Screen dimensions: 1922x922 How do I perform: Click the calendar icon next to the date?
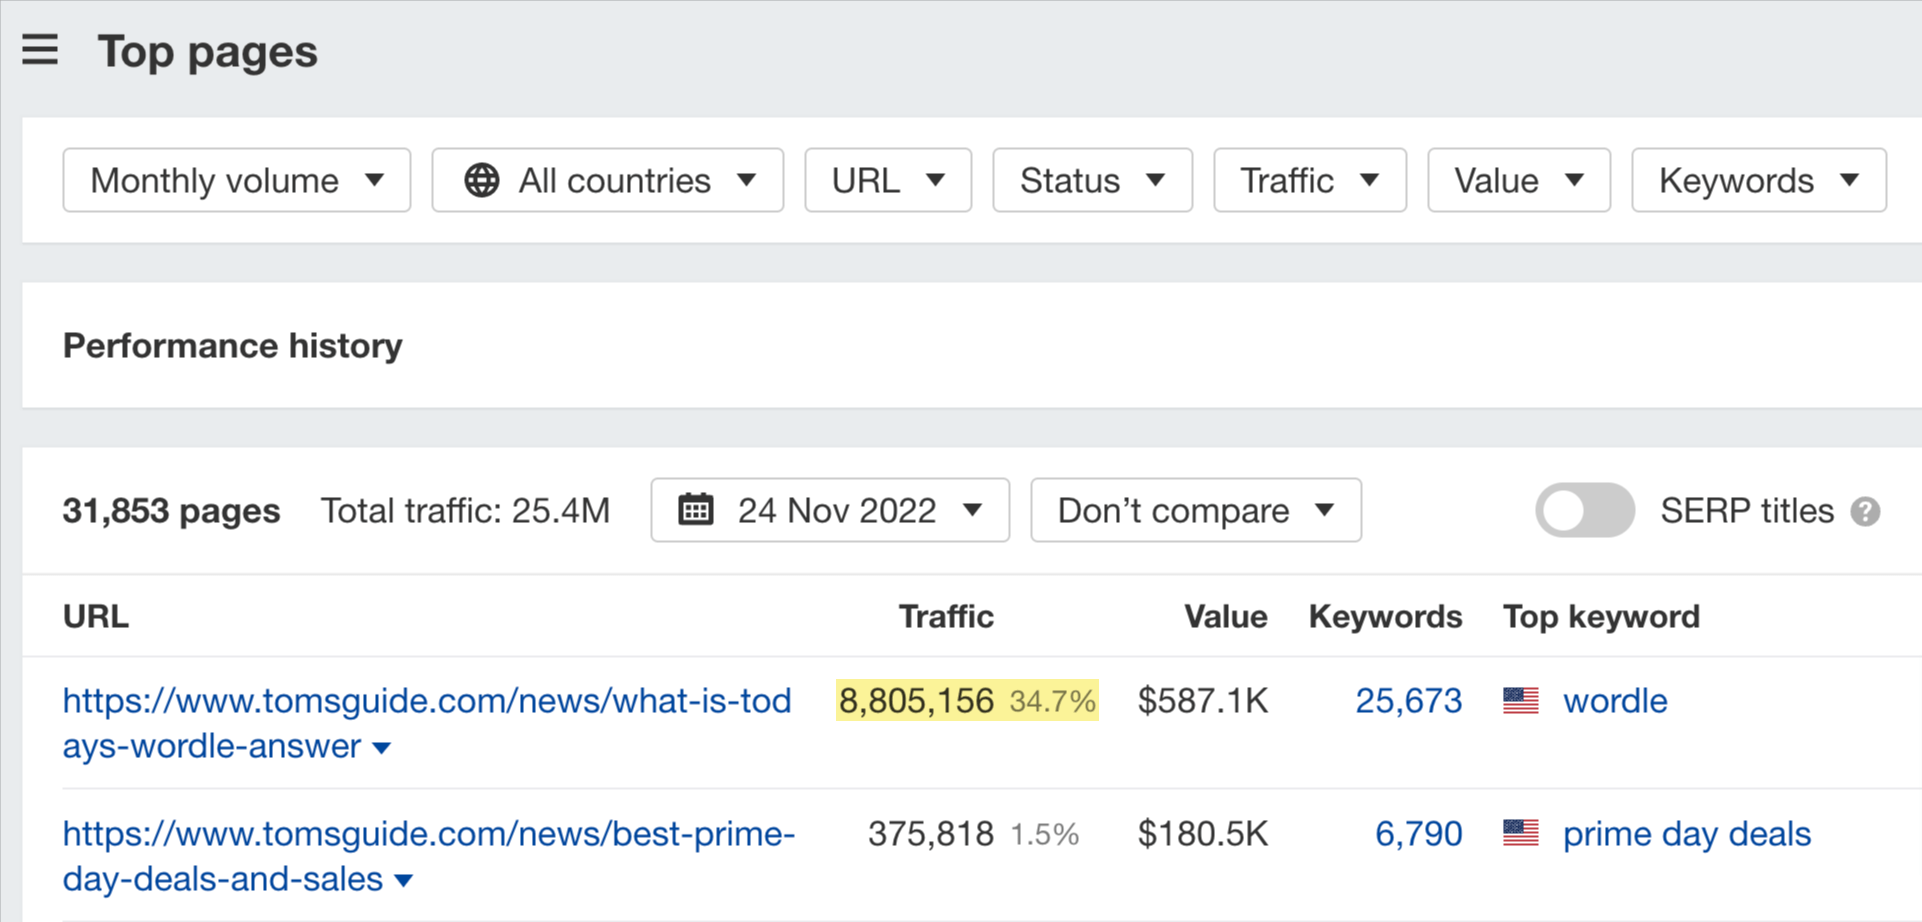pos(695,510)
